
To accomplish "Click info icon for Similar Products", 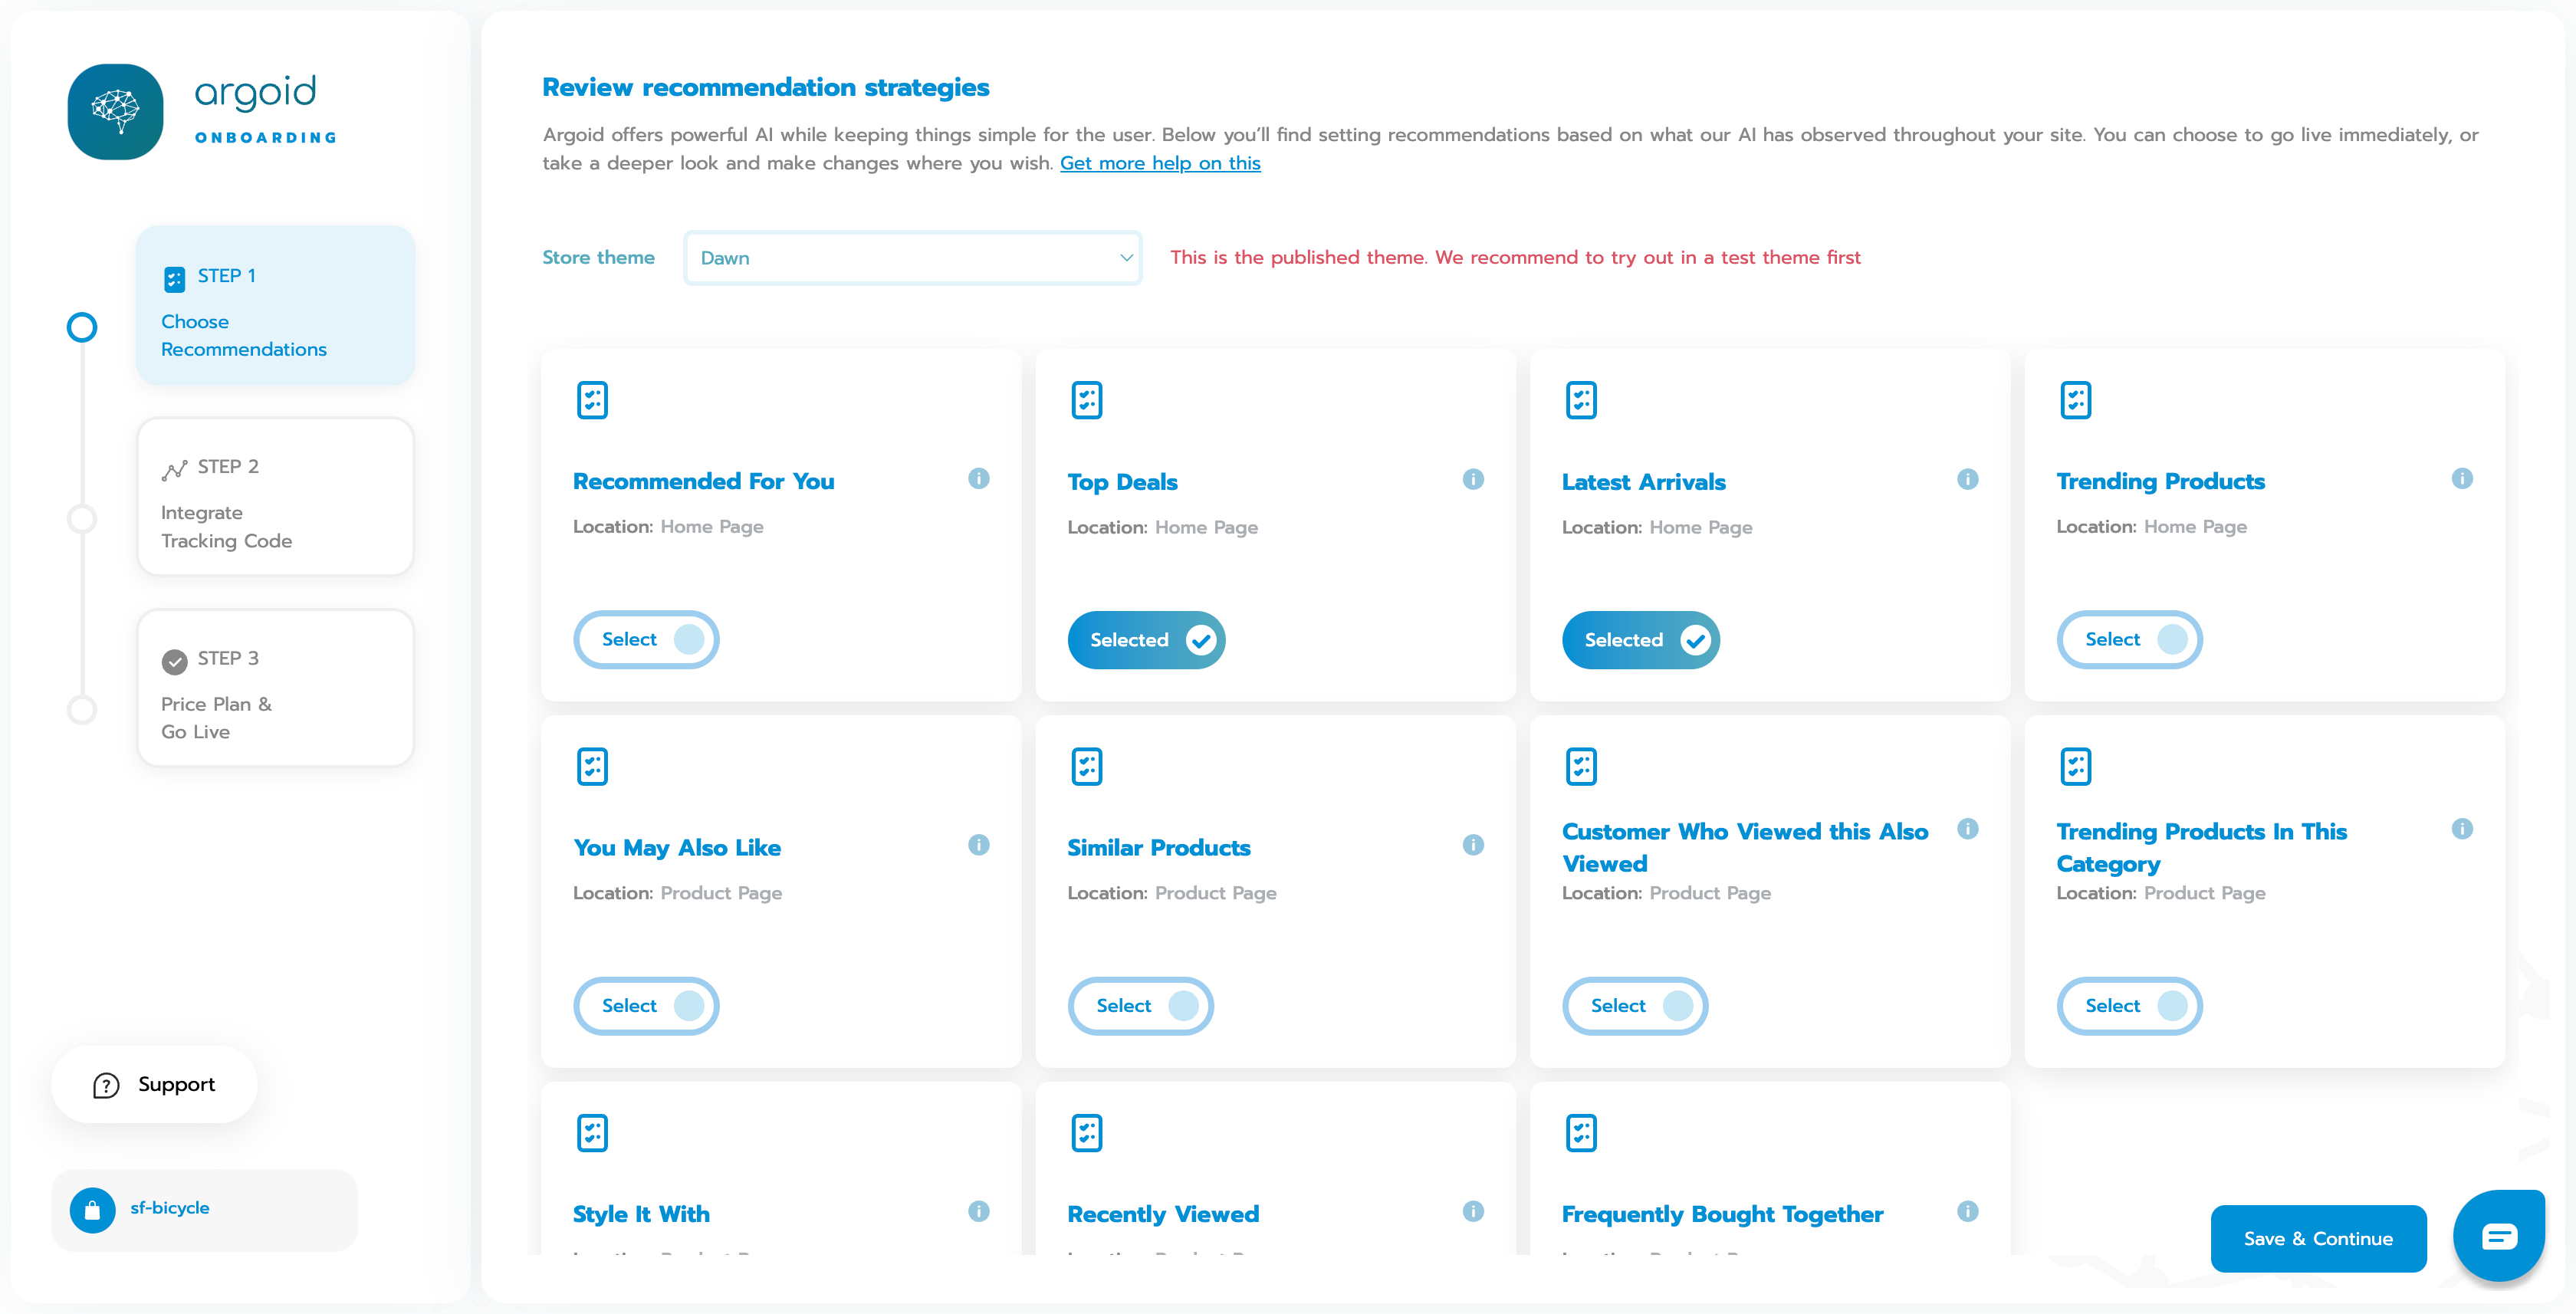I will click(1473, 845).
